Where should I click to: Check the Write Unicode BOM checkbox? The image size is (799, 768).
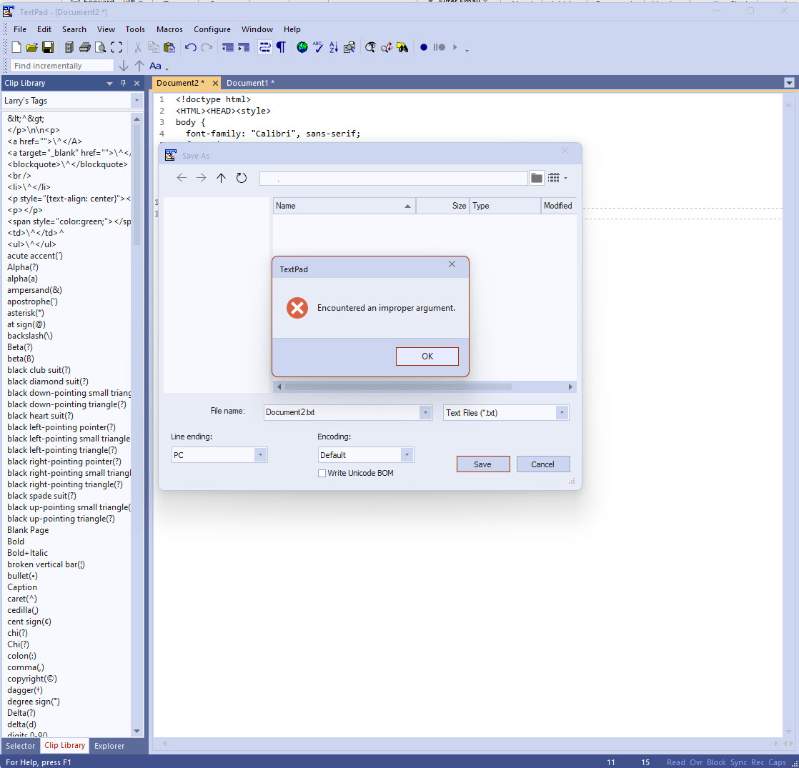click(322, 473)
